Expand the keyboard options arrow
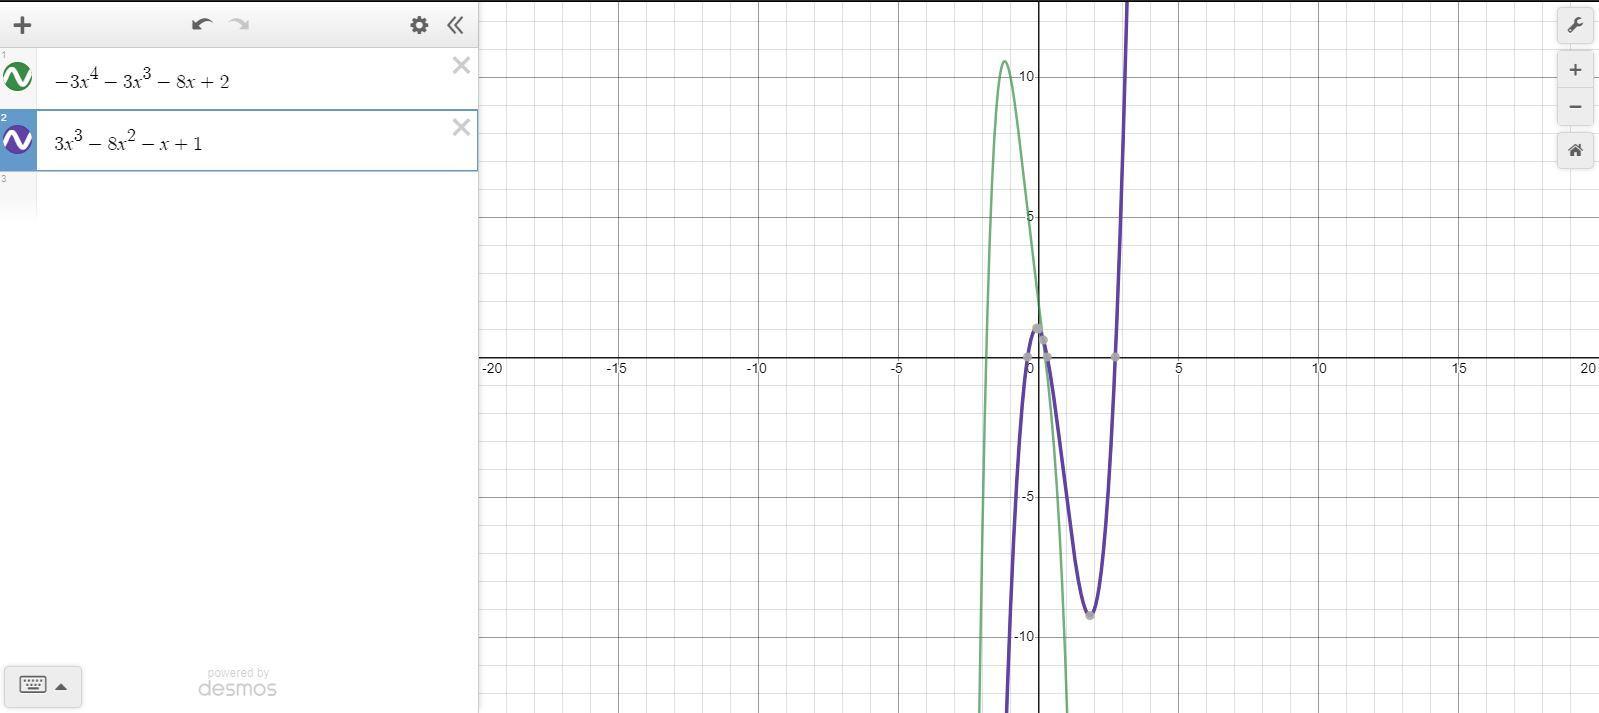 coord(61,686)
